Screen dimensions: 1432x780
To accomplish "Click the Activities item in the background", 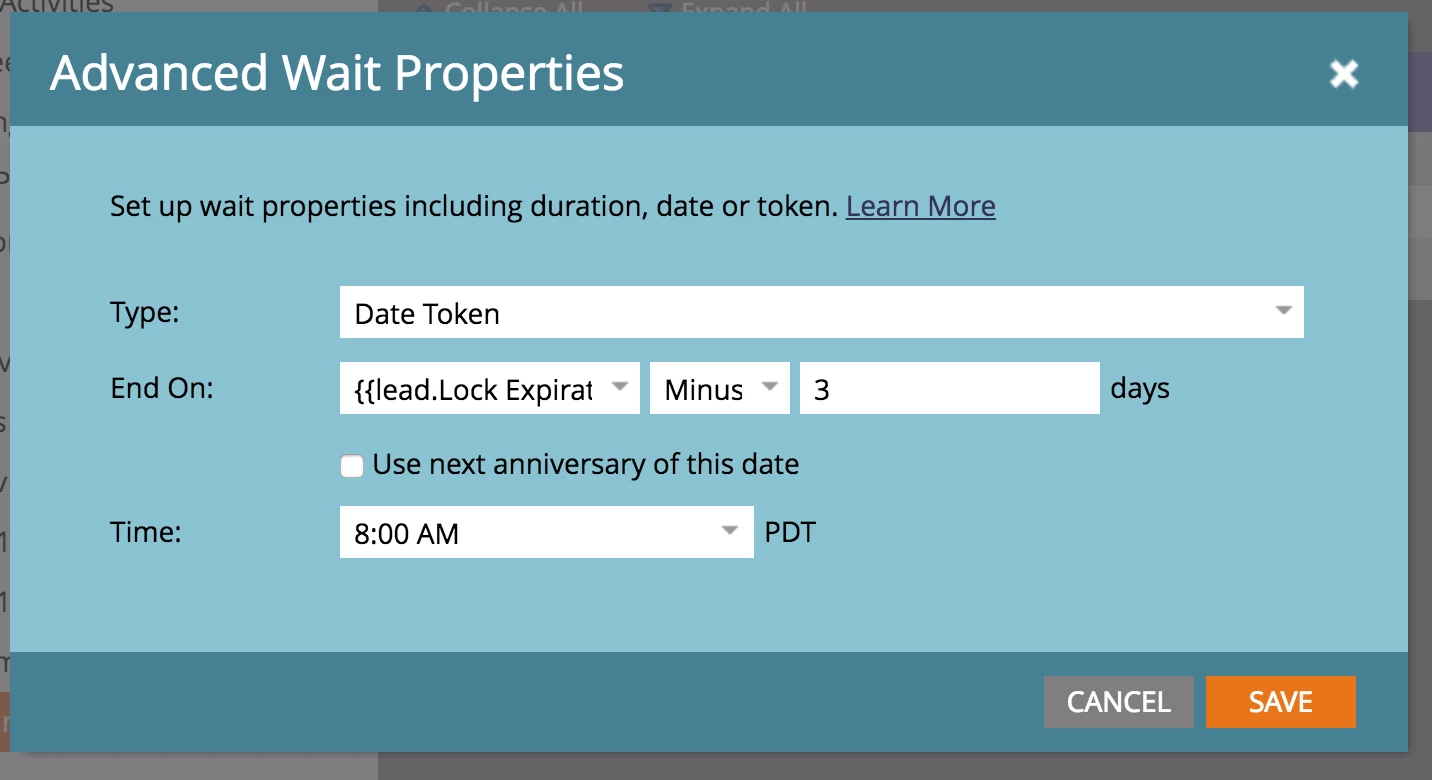I will point(57,7).
